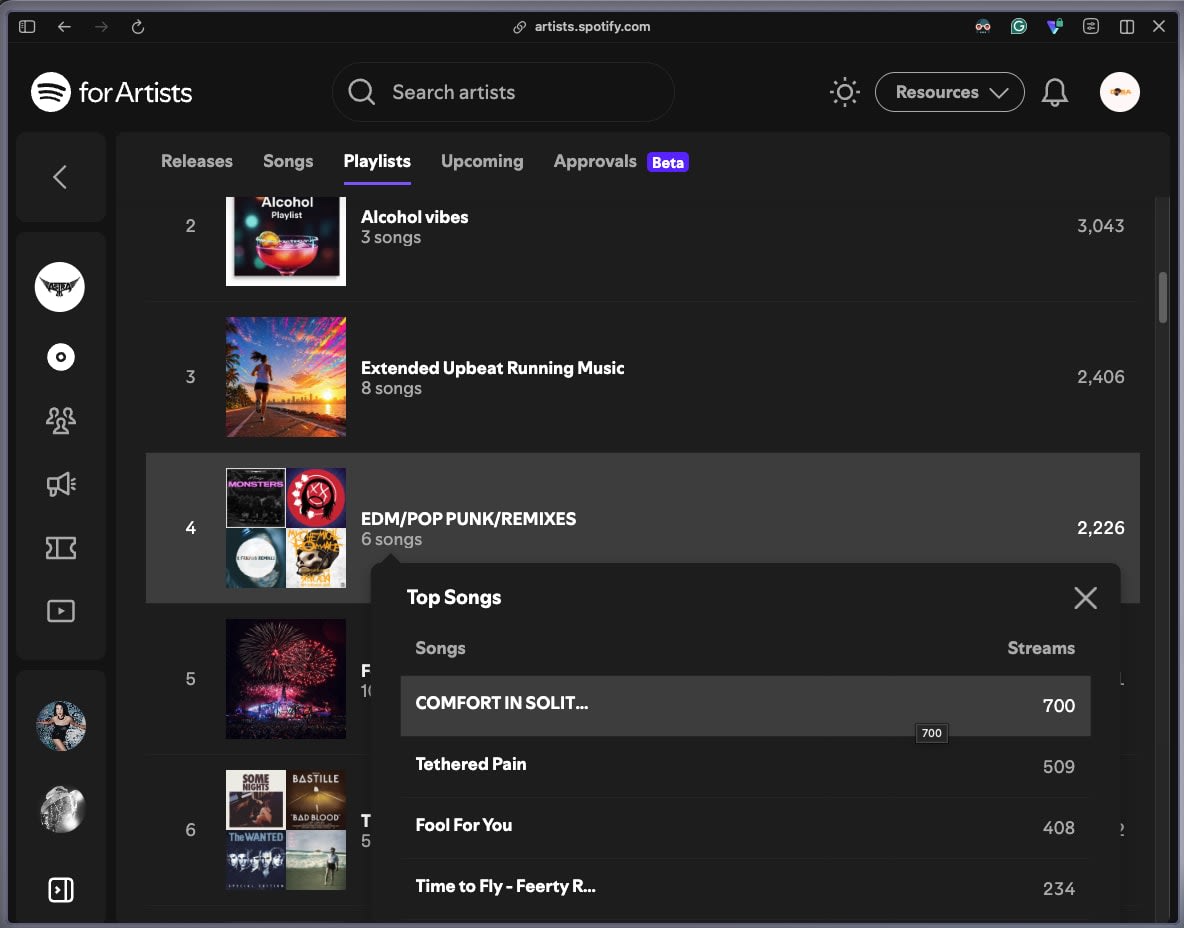The height and width of the screenshot is (928, 1184).
Task: Expand the left navigation panel
Action: pyautogui.click(x=60, y=889)
